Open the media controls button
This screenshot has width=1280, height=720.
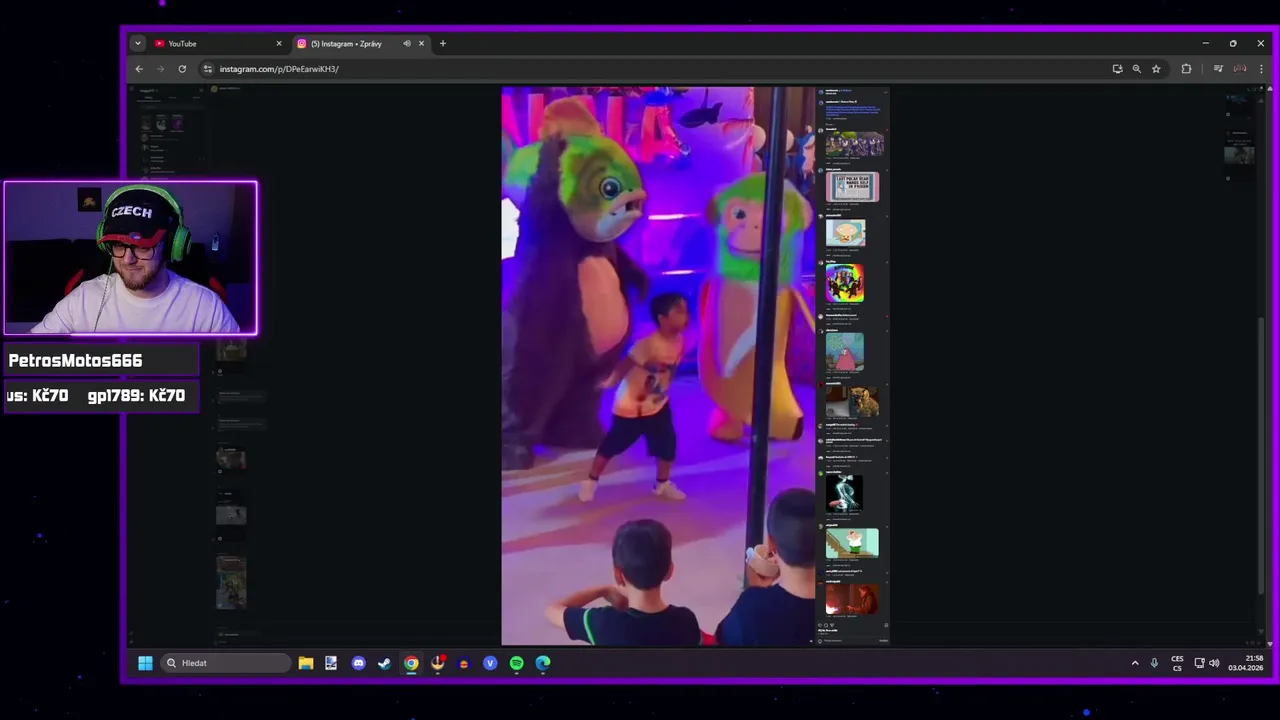point(1218,69)
